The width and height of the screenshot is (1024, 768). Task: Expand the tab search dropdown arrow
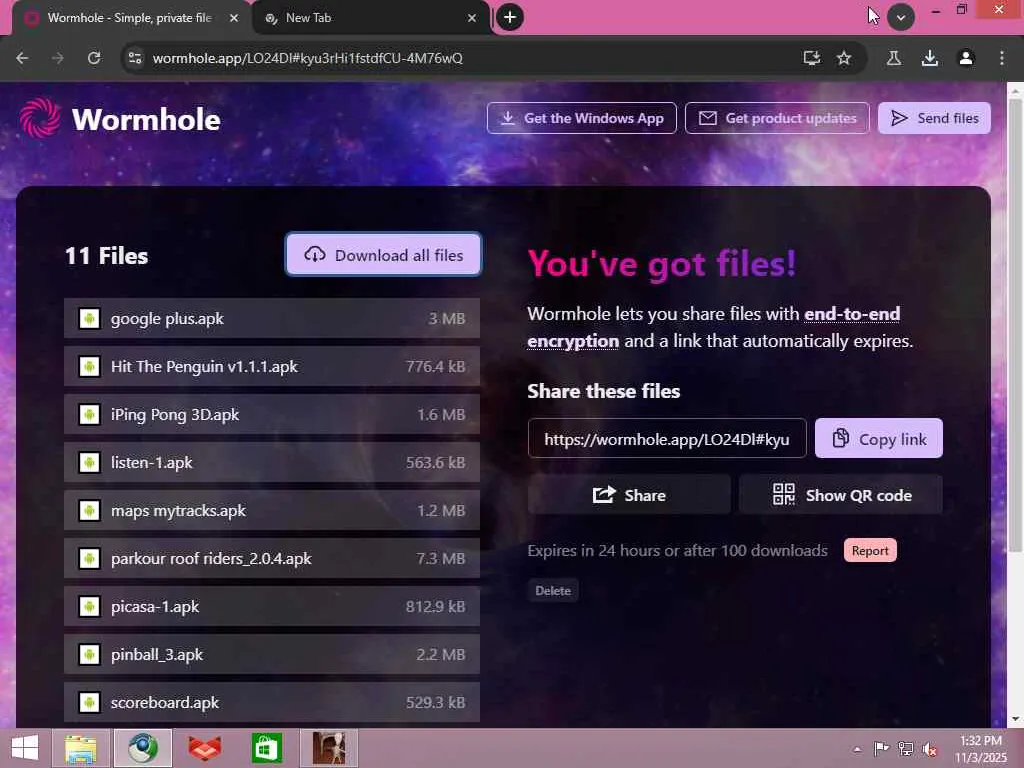901,18
